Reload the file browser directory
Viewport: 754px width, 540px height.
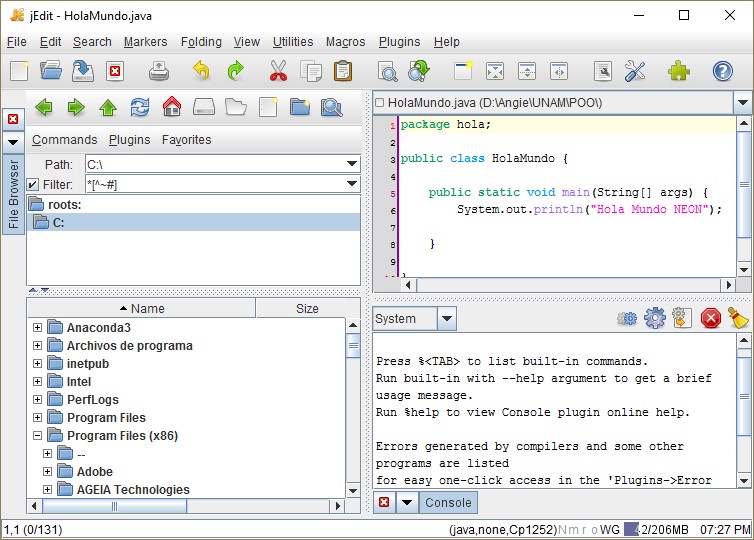(x=140, y=107)
